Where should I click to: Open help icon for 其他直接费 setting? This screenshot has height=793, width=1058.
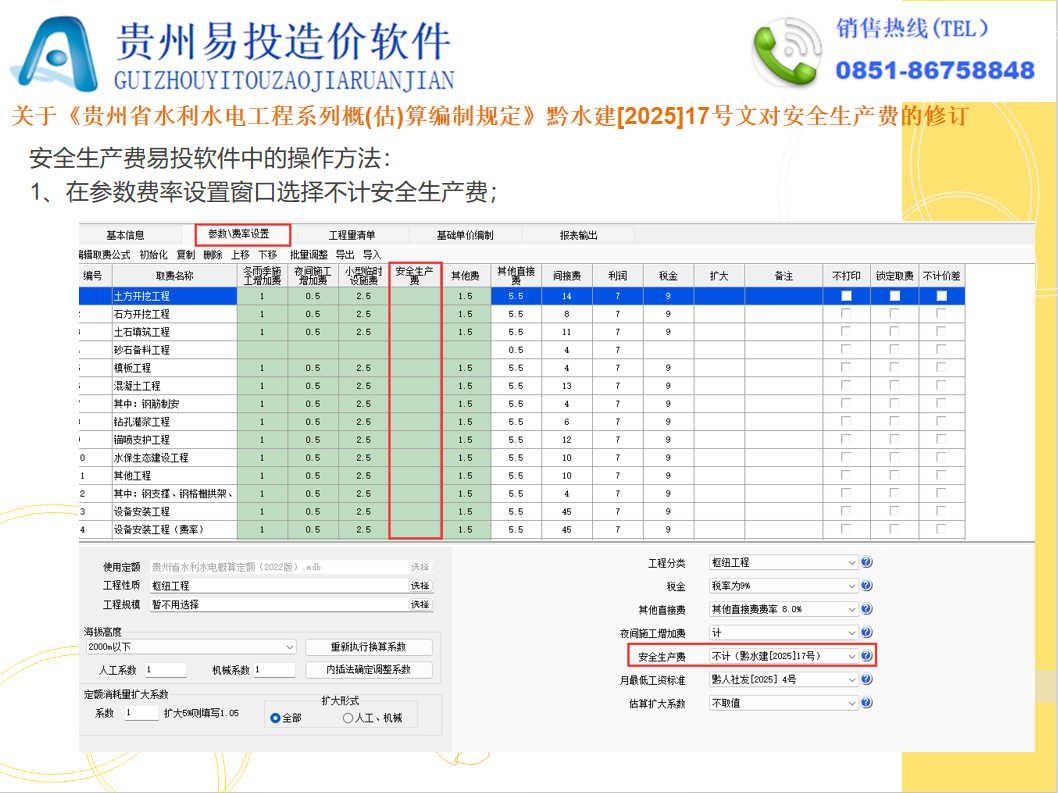(x=866, y=609)
